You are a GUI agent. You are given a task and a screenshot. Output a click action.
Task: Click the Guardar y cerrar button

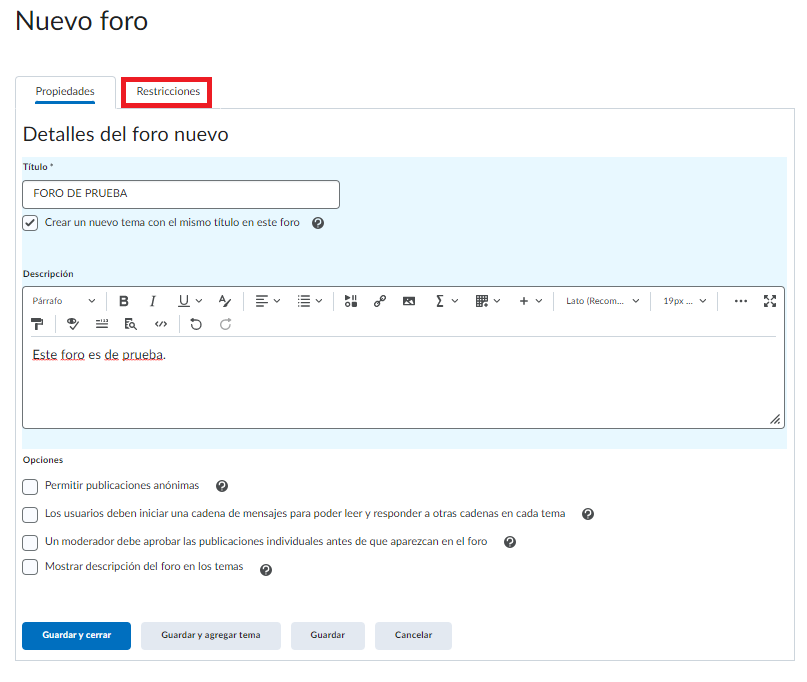click(76, 636)
